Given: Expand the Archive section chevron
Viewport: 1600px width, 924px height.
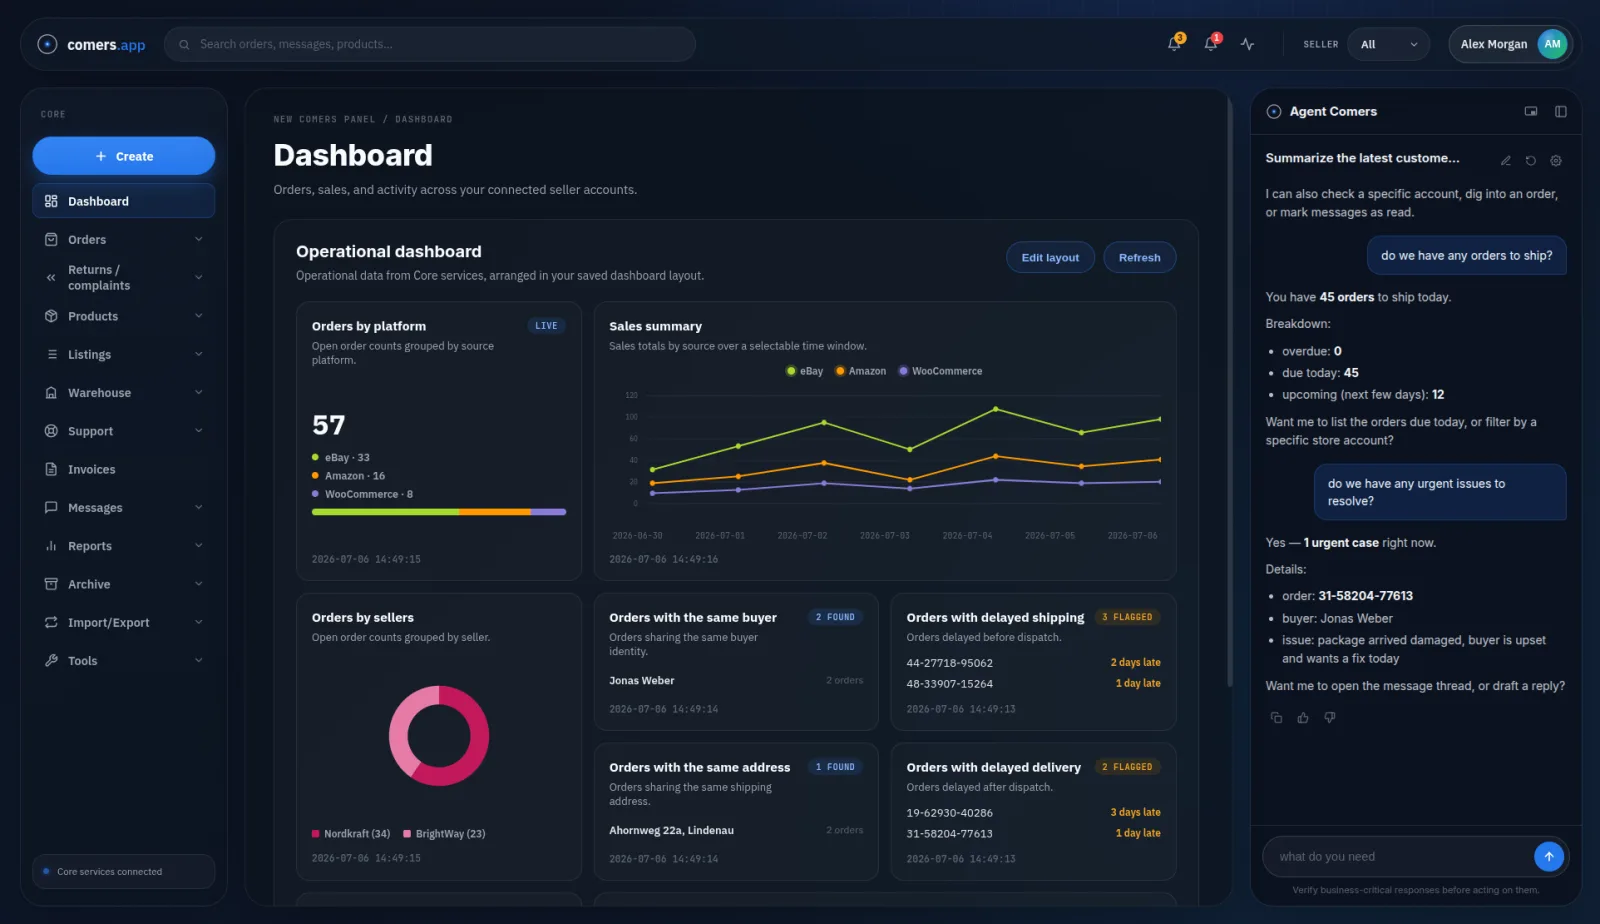Looking at the screenshot, I should tap(198, 584).
